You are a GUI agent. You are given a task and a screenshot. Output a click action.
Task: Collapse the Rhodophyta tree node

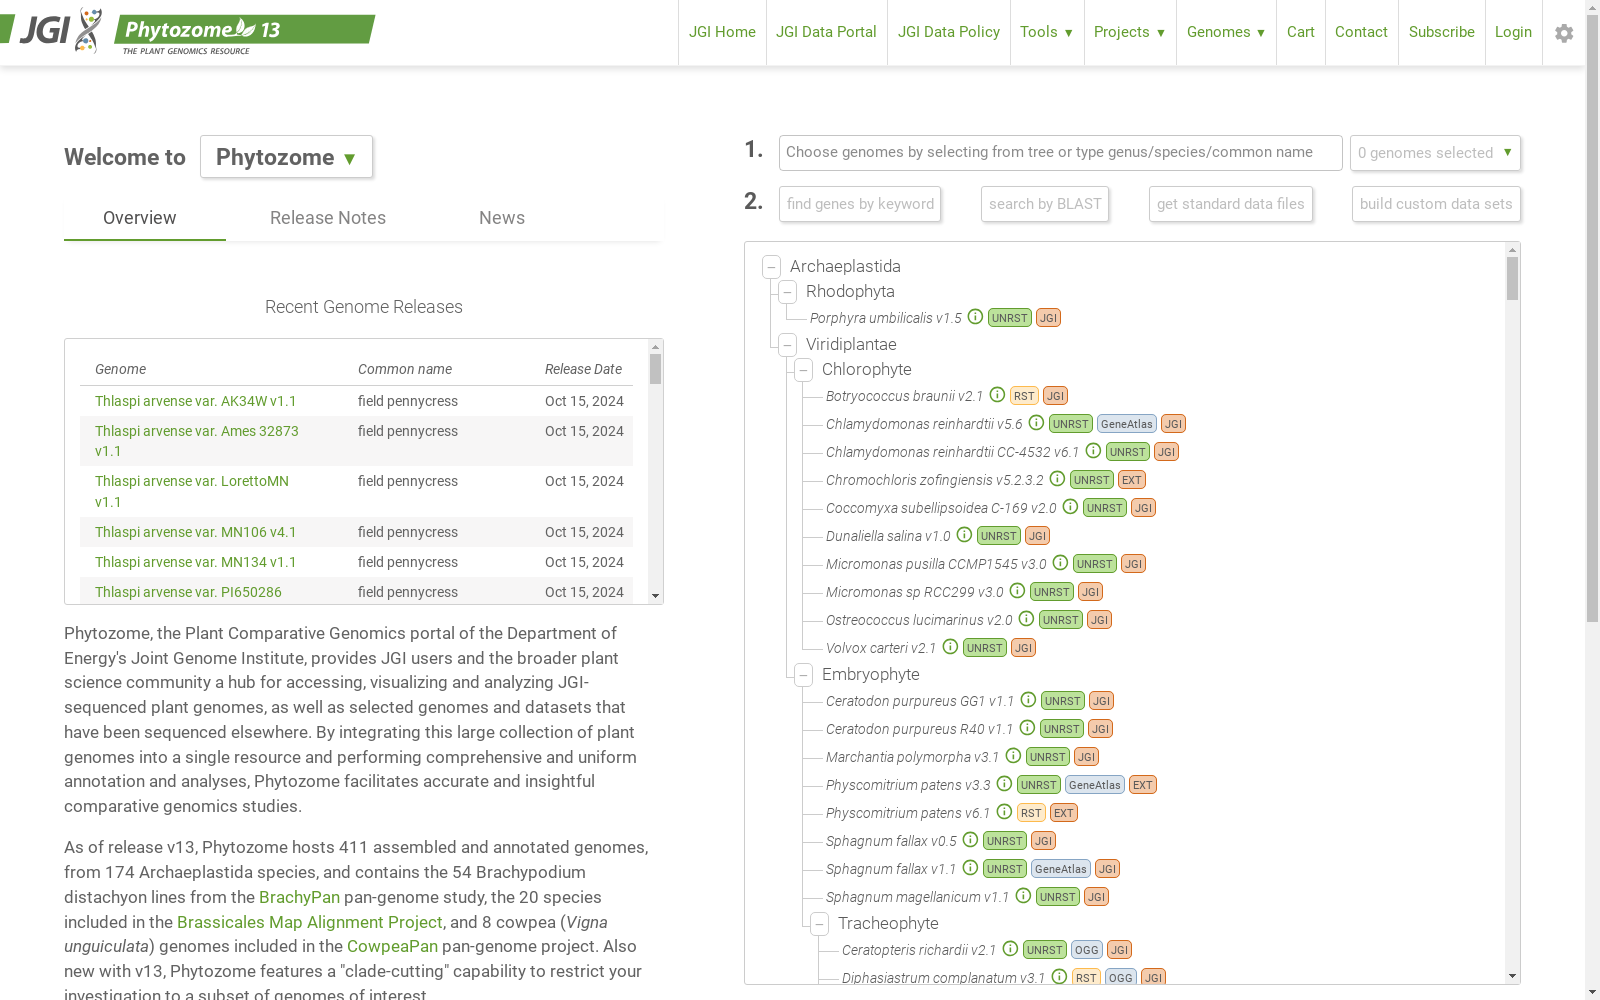pos(787,292)
